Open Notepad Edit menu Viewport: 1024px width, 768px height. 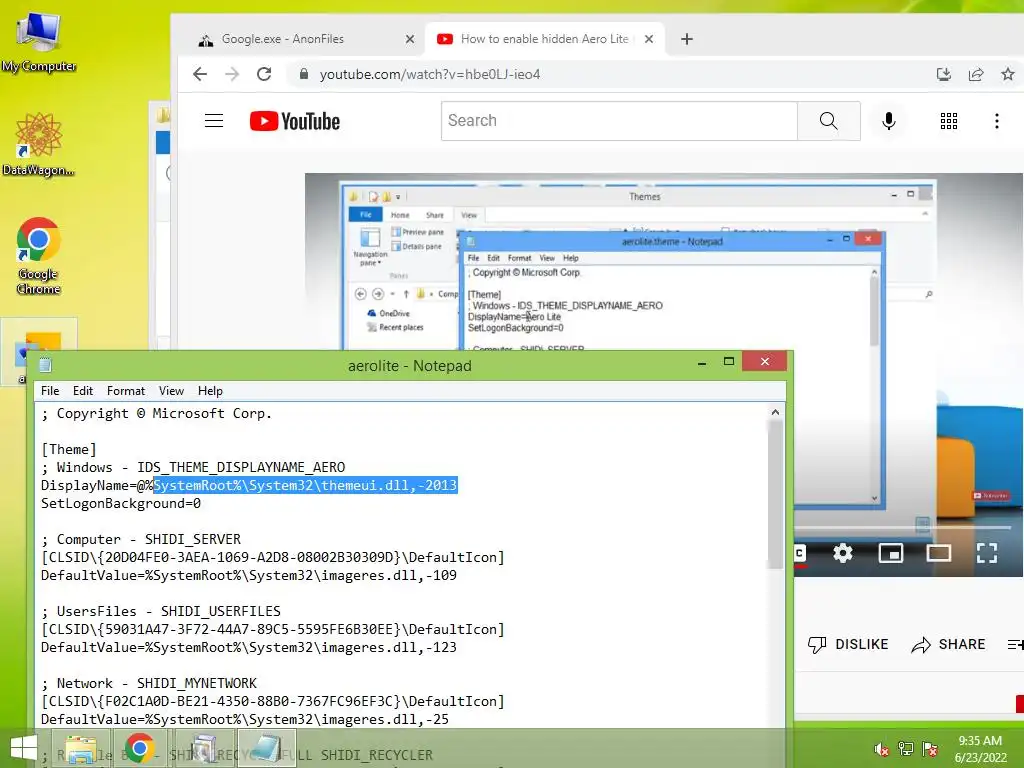pyautogui.click(x=83, y=391)
